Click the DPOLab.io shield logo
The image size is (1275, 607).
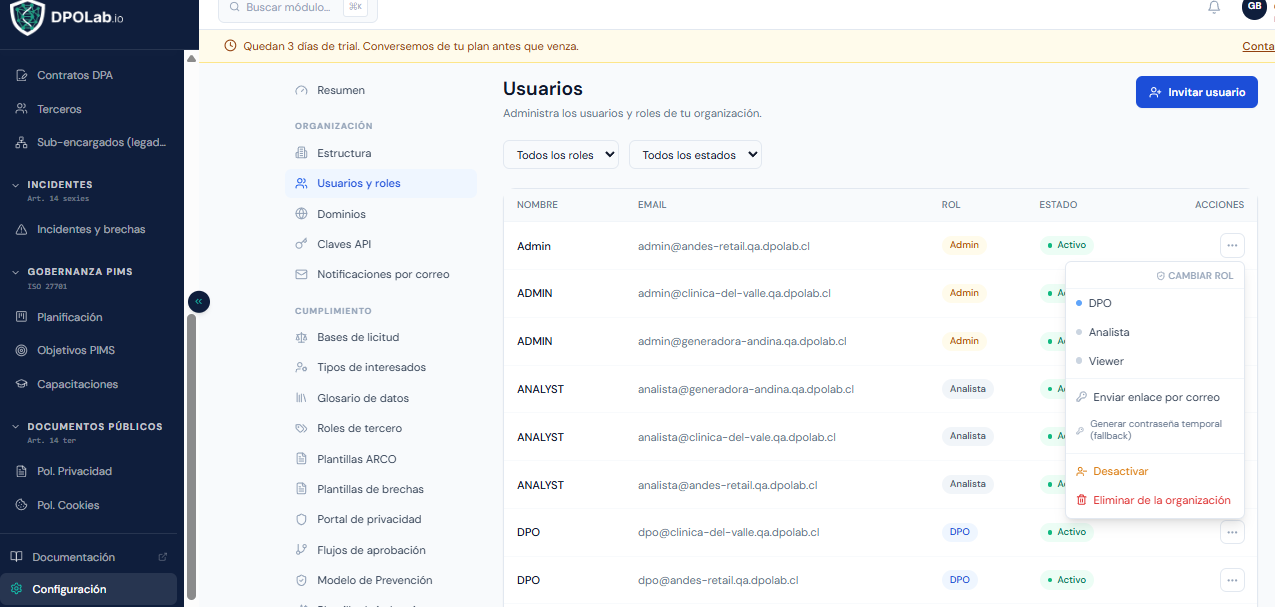pyautogui.click(x=27, y=17)
